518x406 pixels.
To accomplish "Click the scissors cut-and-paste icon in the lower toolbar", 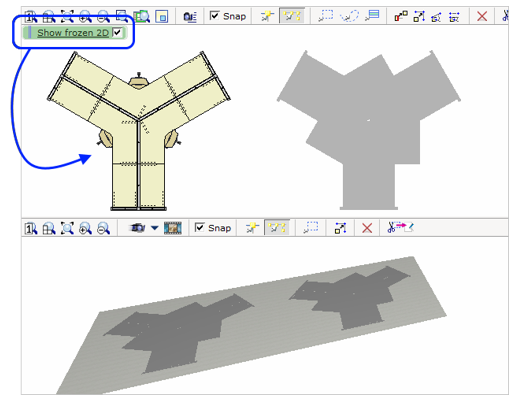I will (400, 228).
